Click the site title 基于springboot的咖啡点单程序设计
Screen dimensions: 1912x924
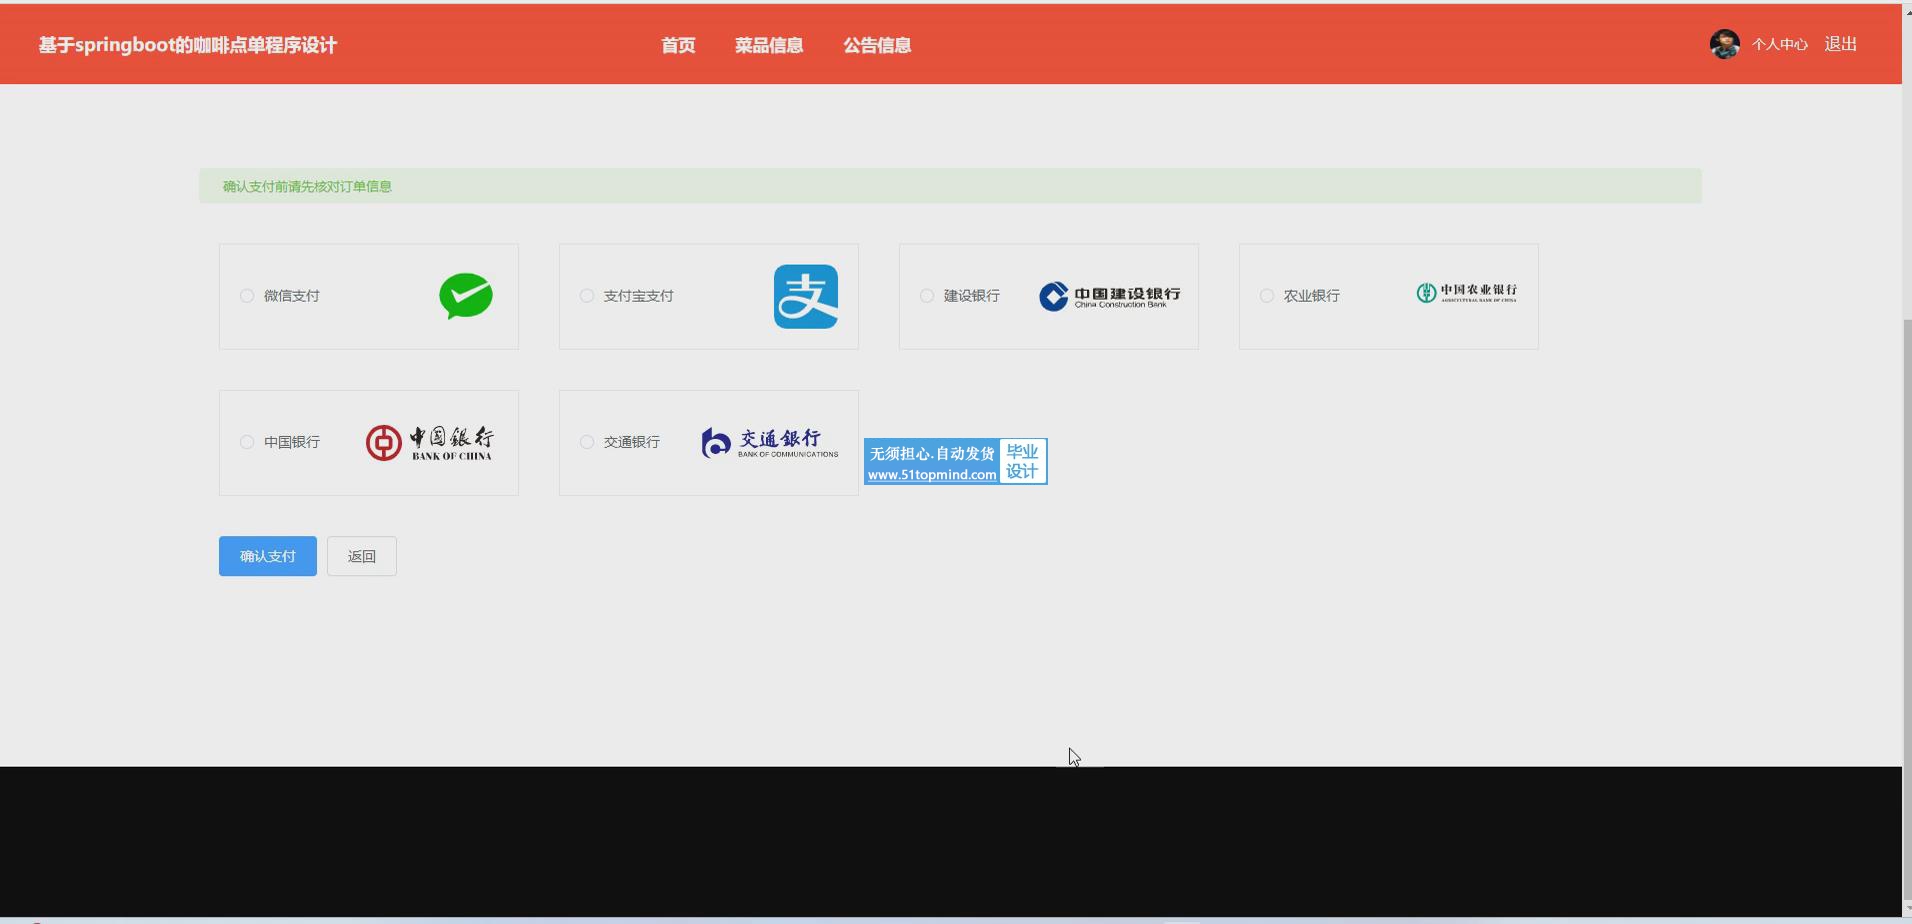pyautogui.click(x=188, y=45)
